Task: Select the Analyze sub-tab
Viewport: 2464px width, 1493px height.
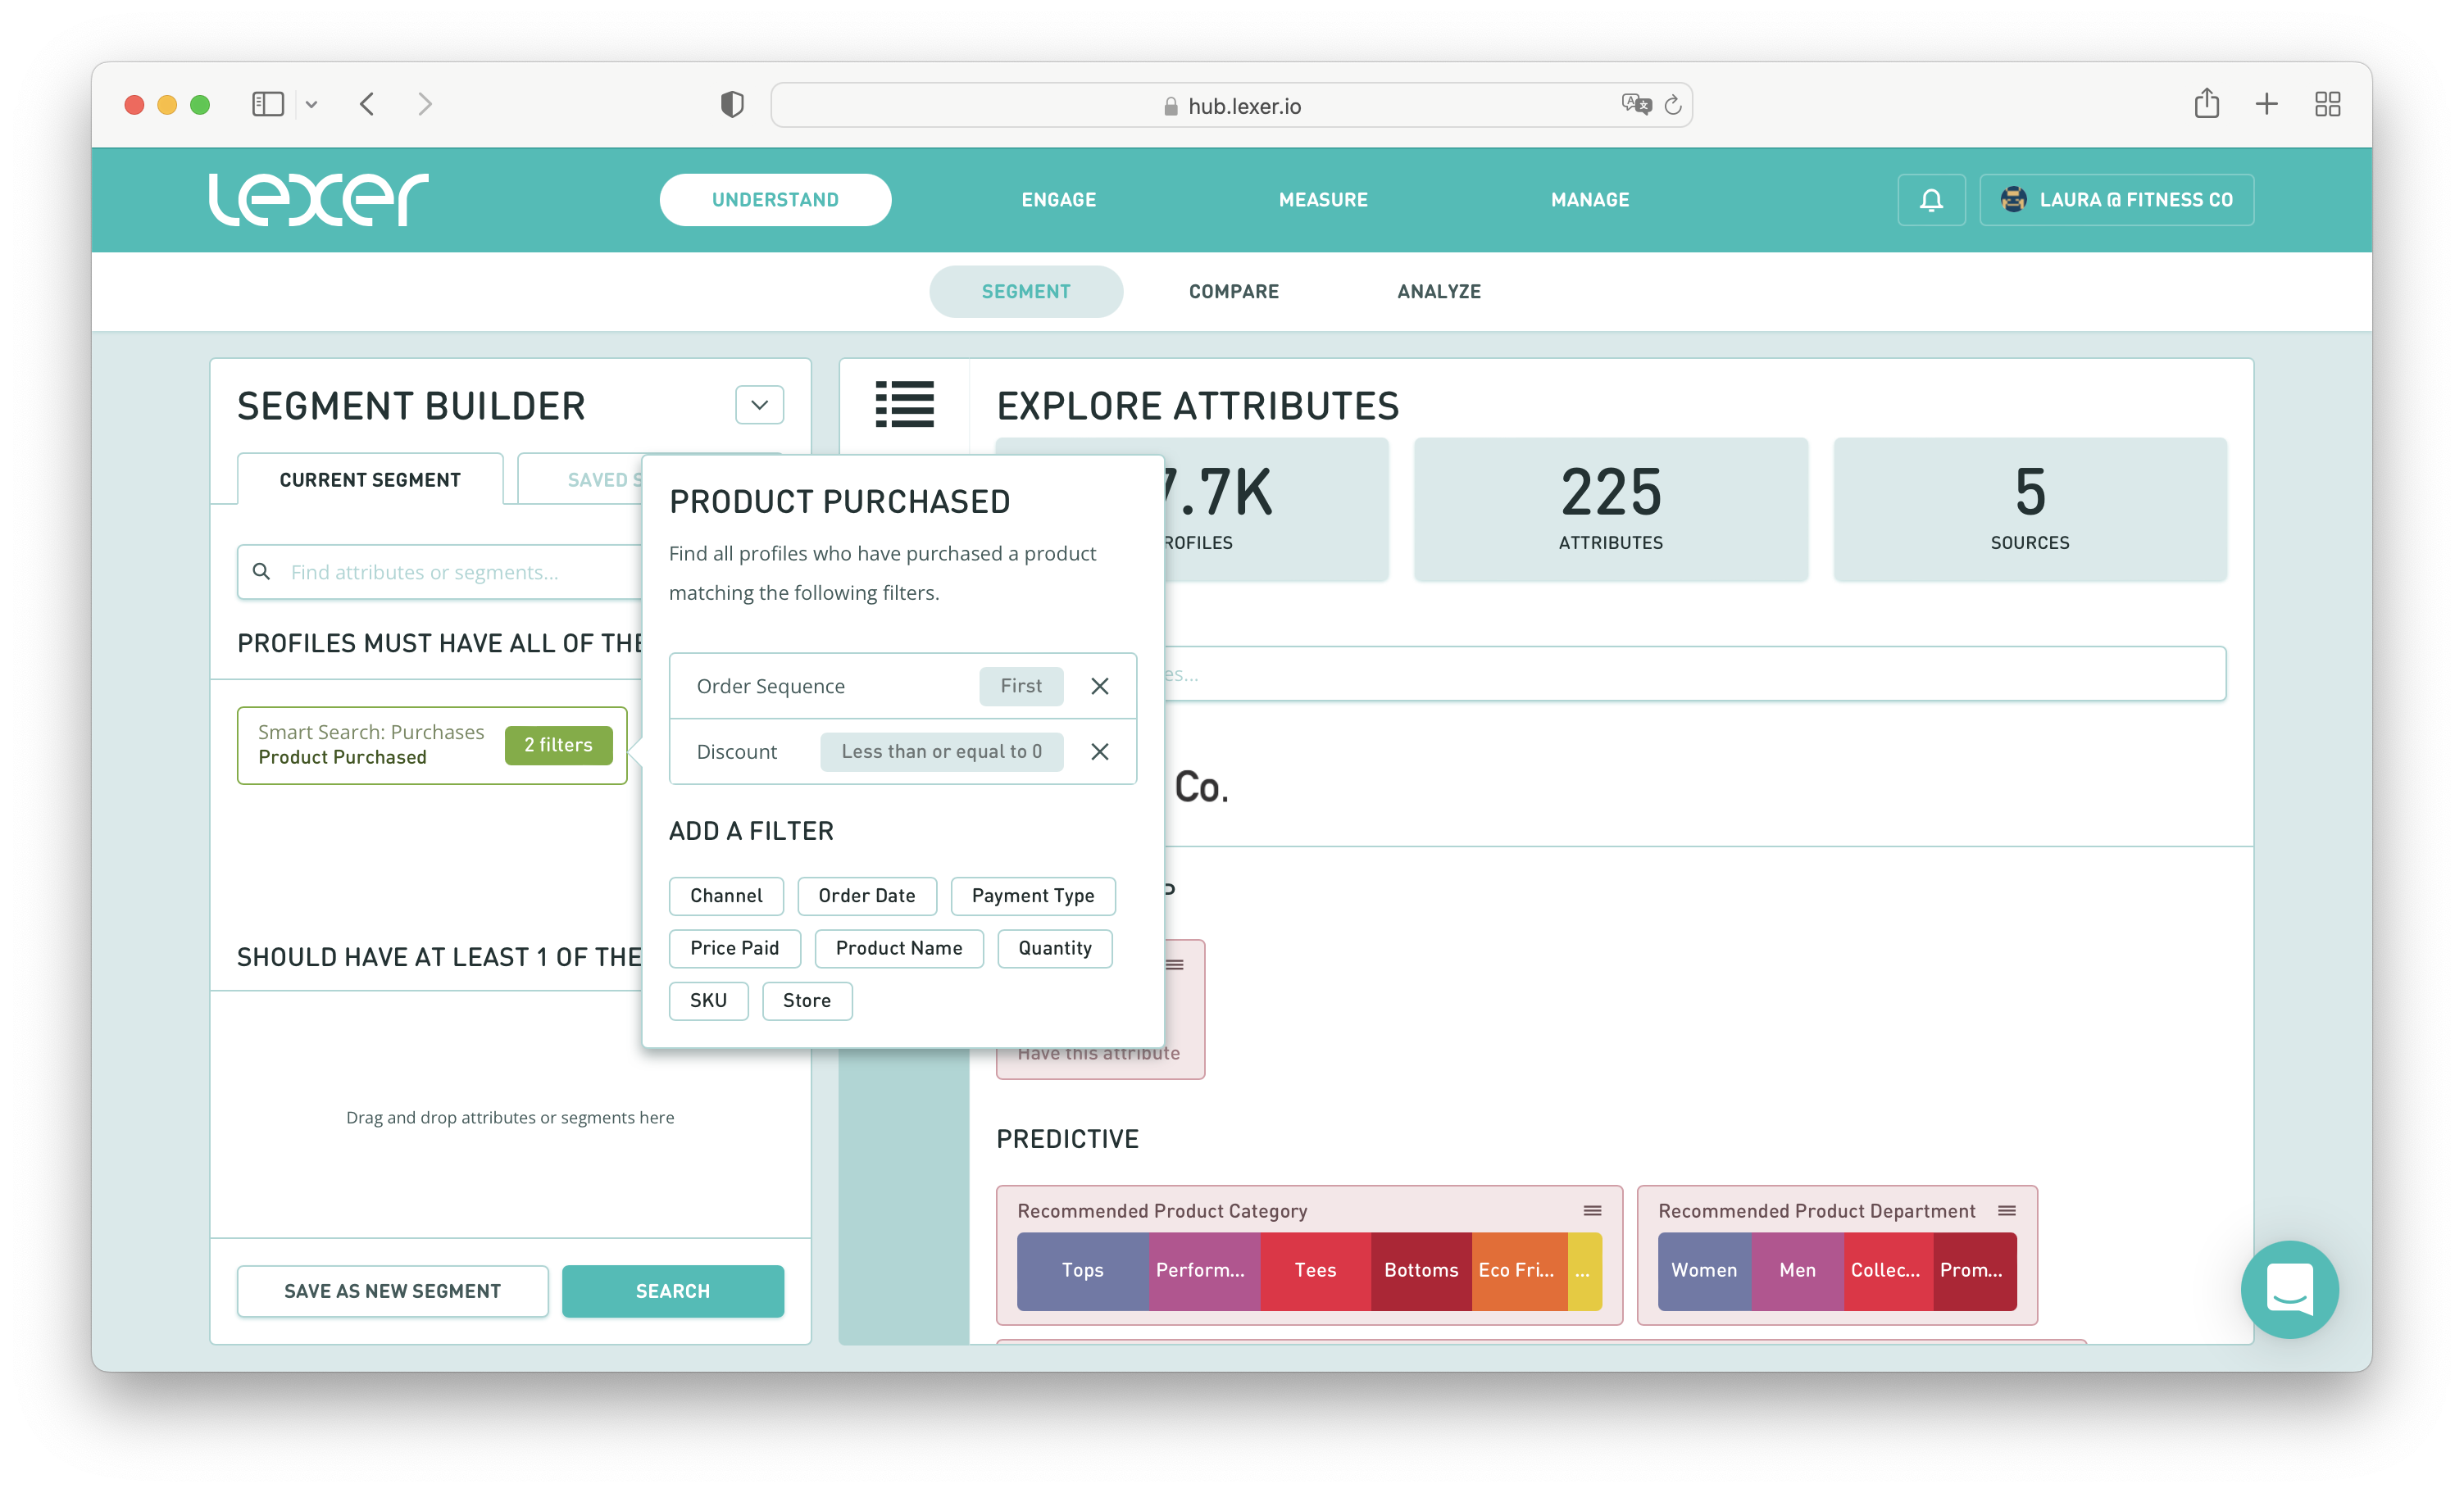Action: tap(1439, 291)
